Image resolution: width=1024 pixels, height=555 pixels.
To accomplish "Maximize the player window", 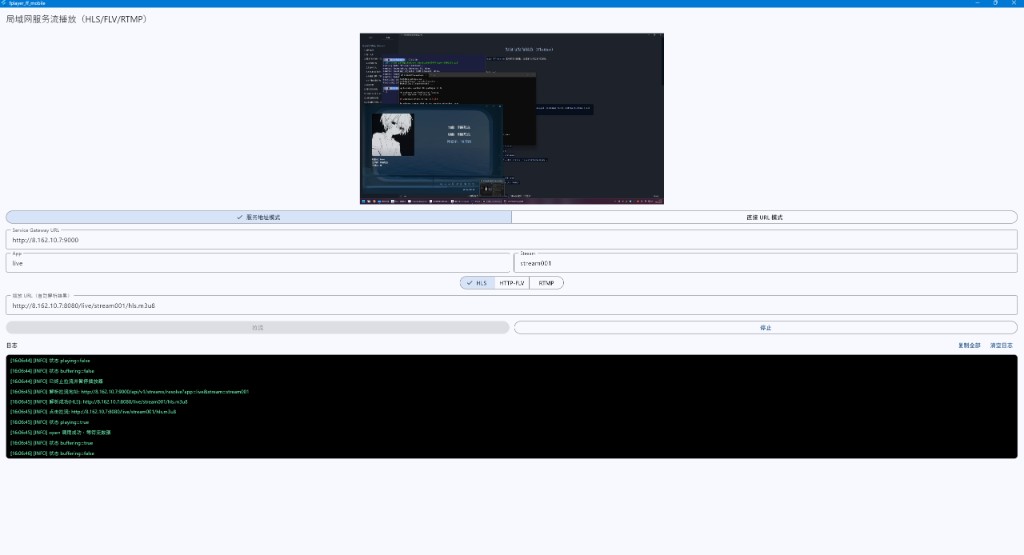I will pos(995,3).
